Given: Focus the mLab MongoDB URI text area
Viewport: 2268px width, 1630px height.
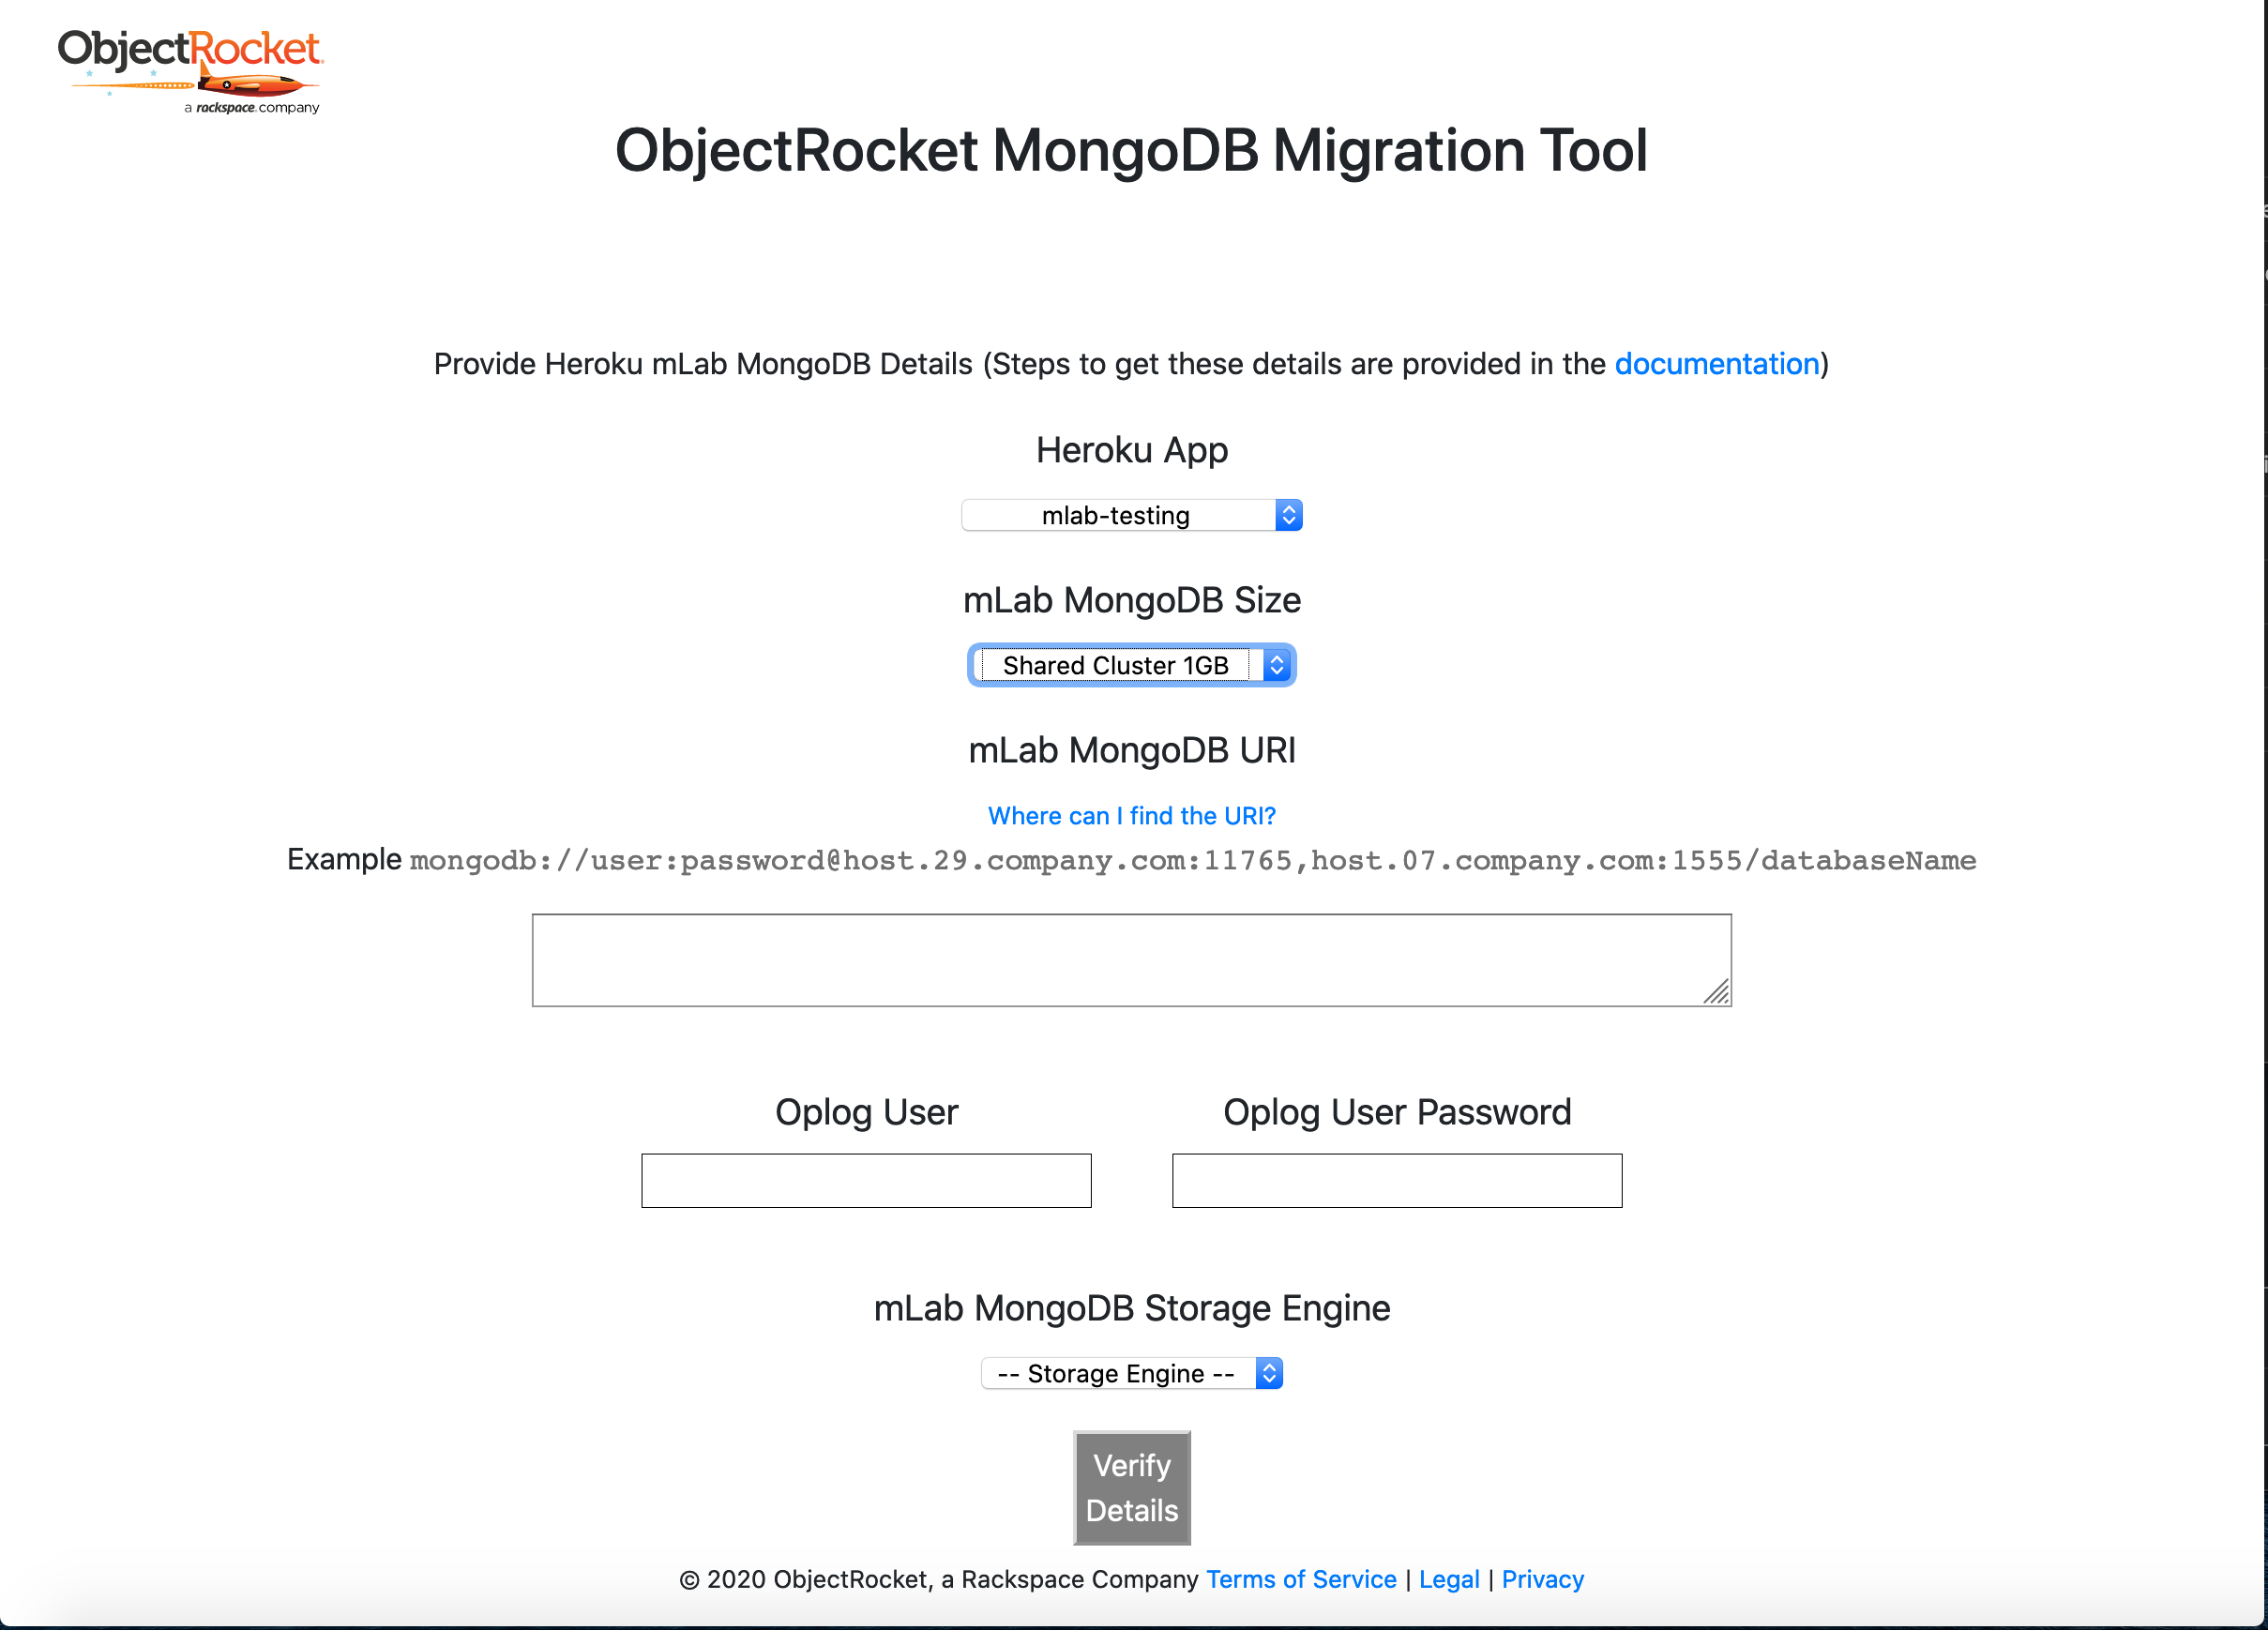Looking at the screenshot, I should [x=1131, y=960].
